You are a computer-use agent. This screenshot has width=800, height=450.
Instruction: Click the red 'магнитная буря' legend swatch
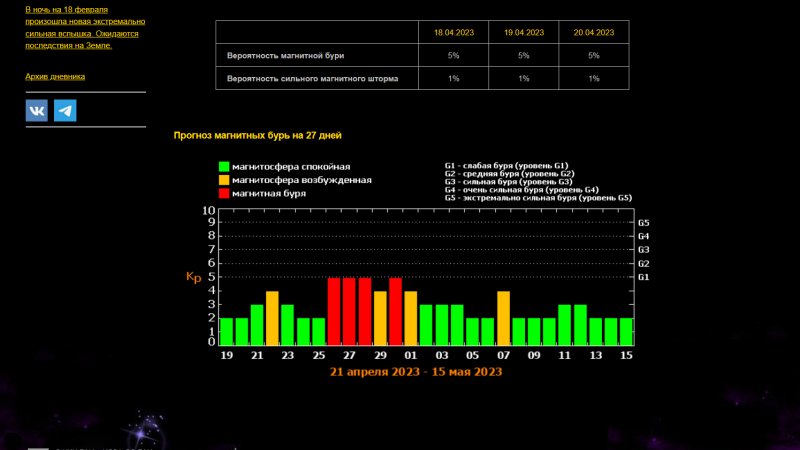tap(224, 193)
